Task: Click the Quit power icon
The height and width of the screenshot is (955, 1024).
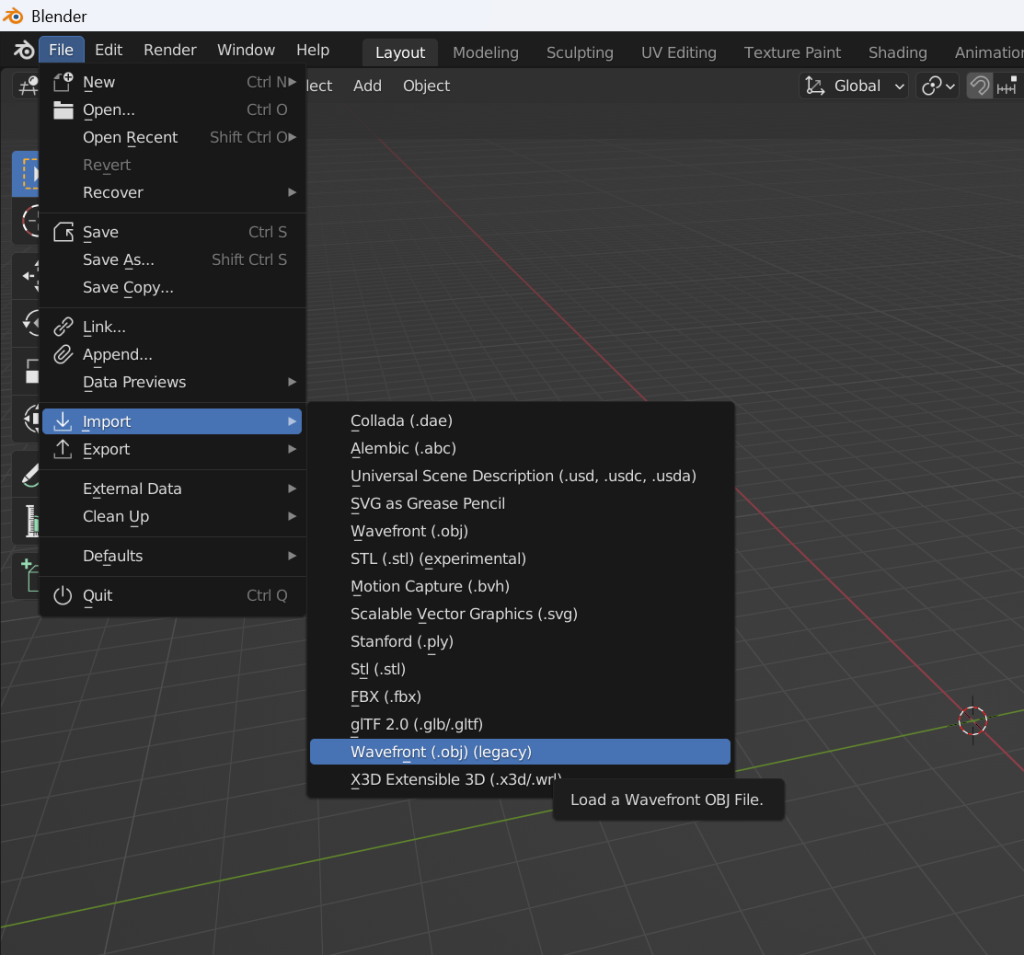Action: click(63, 595)
